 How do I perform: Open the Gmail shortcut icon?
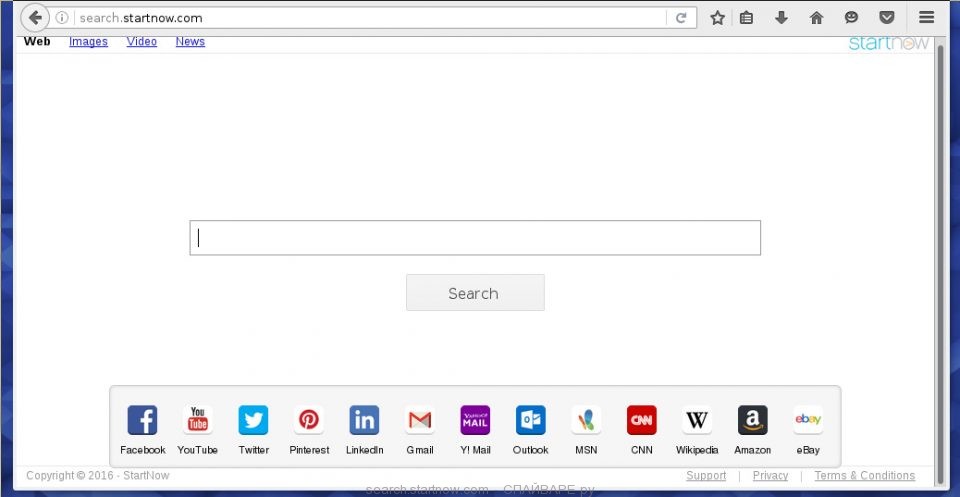(x=420, y=420)
